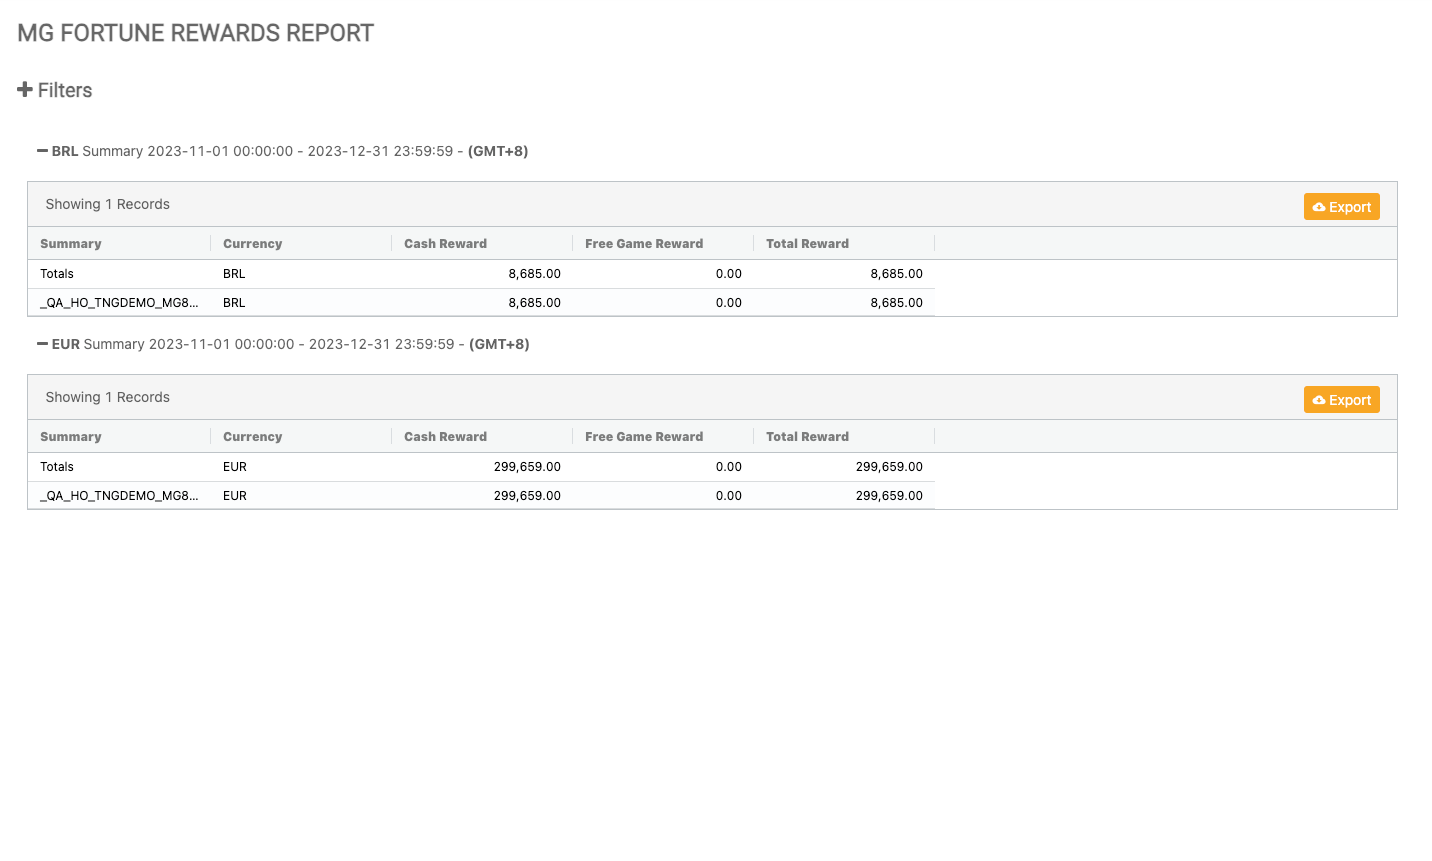The height and width of the screenshot is (861, 1432).
Task: Select the Totals row in BRL table
Action: coord(57,274)
